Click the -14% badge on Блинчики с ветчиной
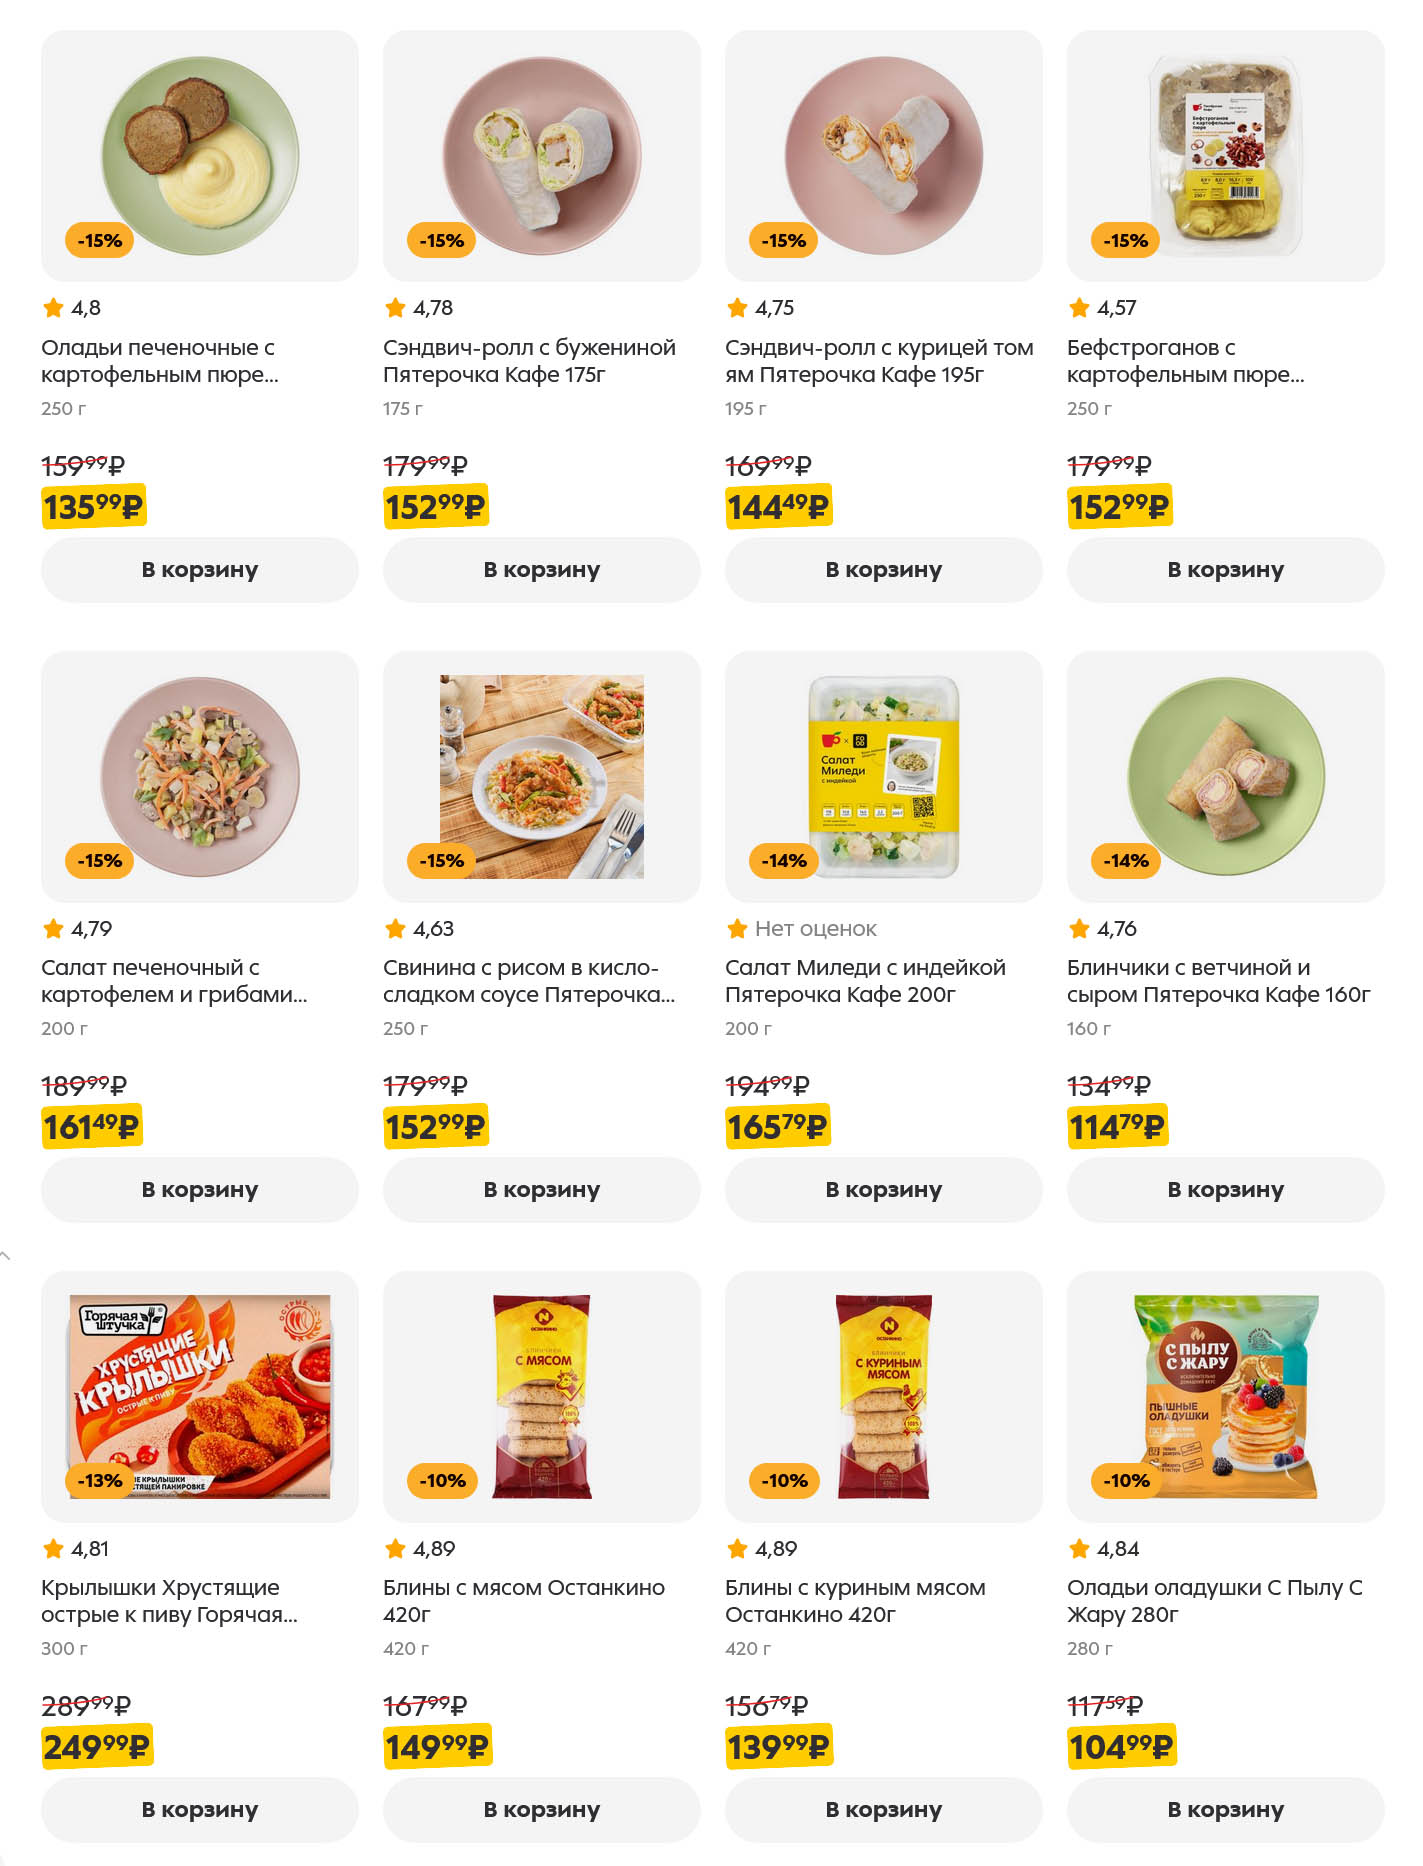1423x1866 pixels. pyautogui.click(x=1125, y=861)
